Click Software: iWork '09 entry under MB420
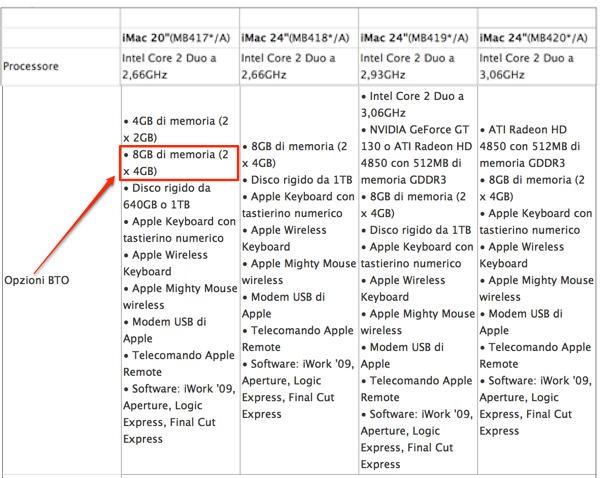Viewport: 600px width, 478px height. point(536,406)
